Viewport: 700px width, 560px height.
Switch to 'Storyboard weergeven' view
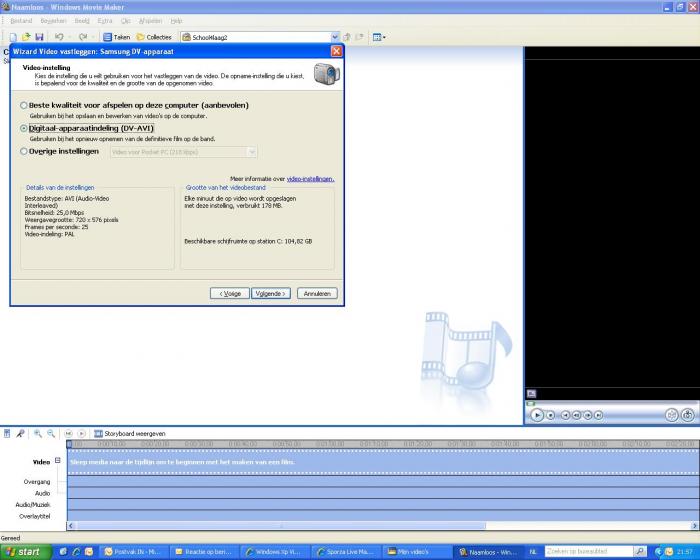pos(129,434)
